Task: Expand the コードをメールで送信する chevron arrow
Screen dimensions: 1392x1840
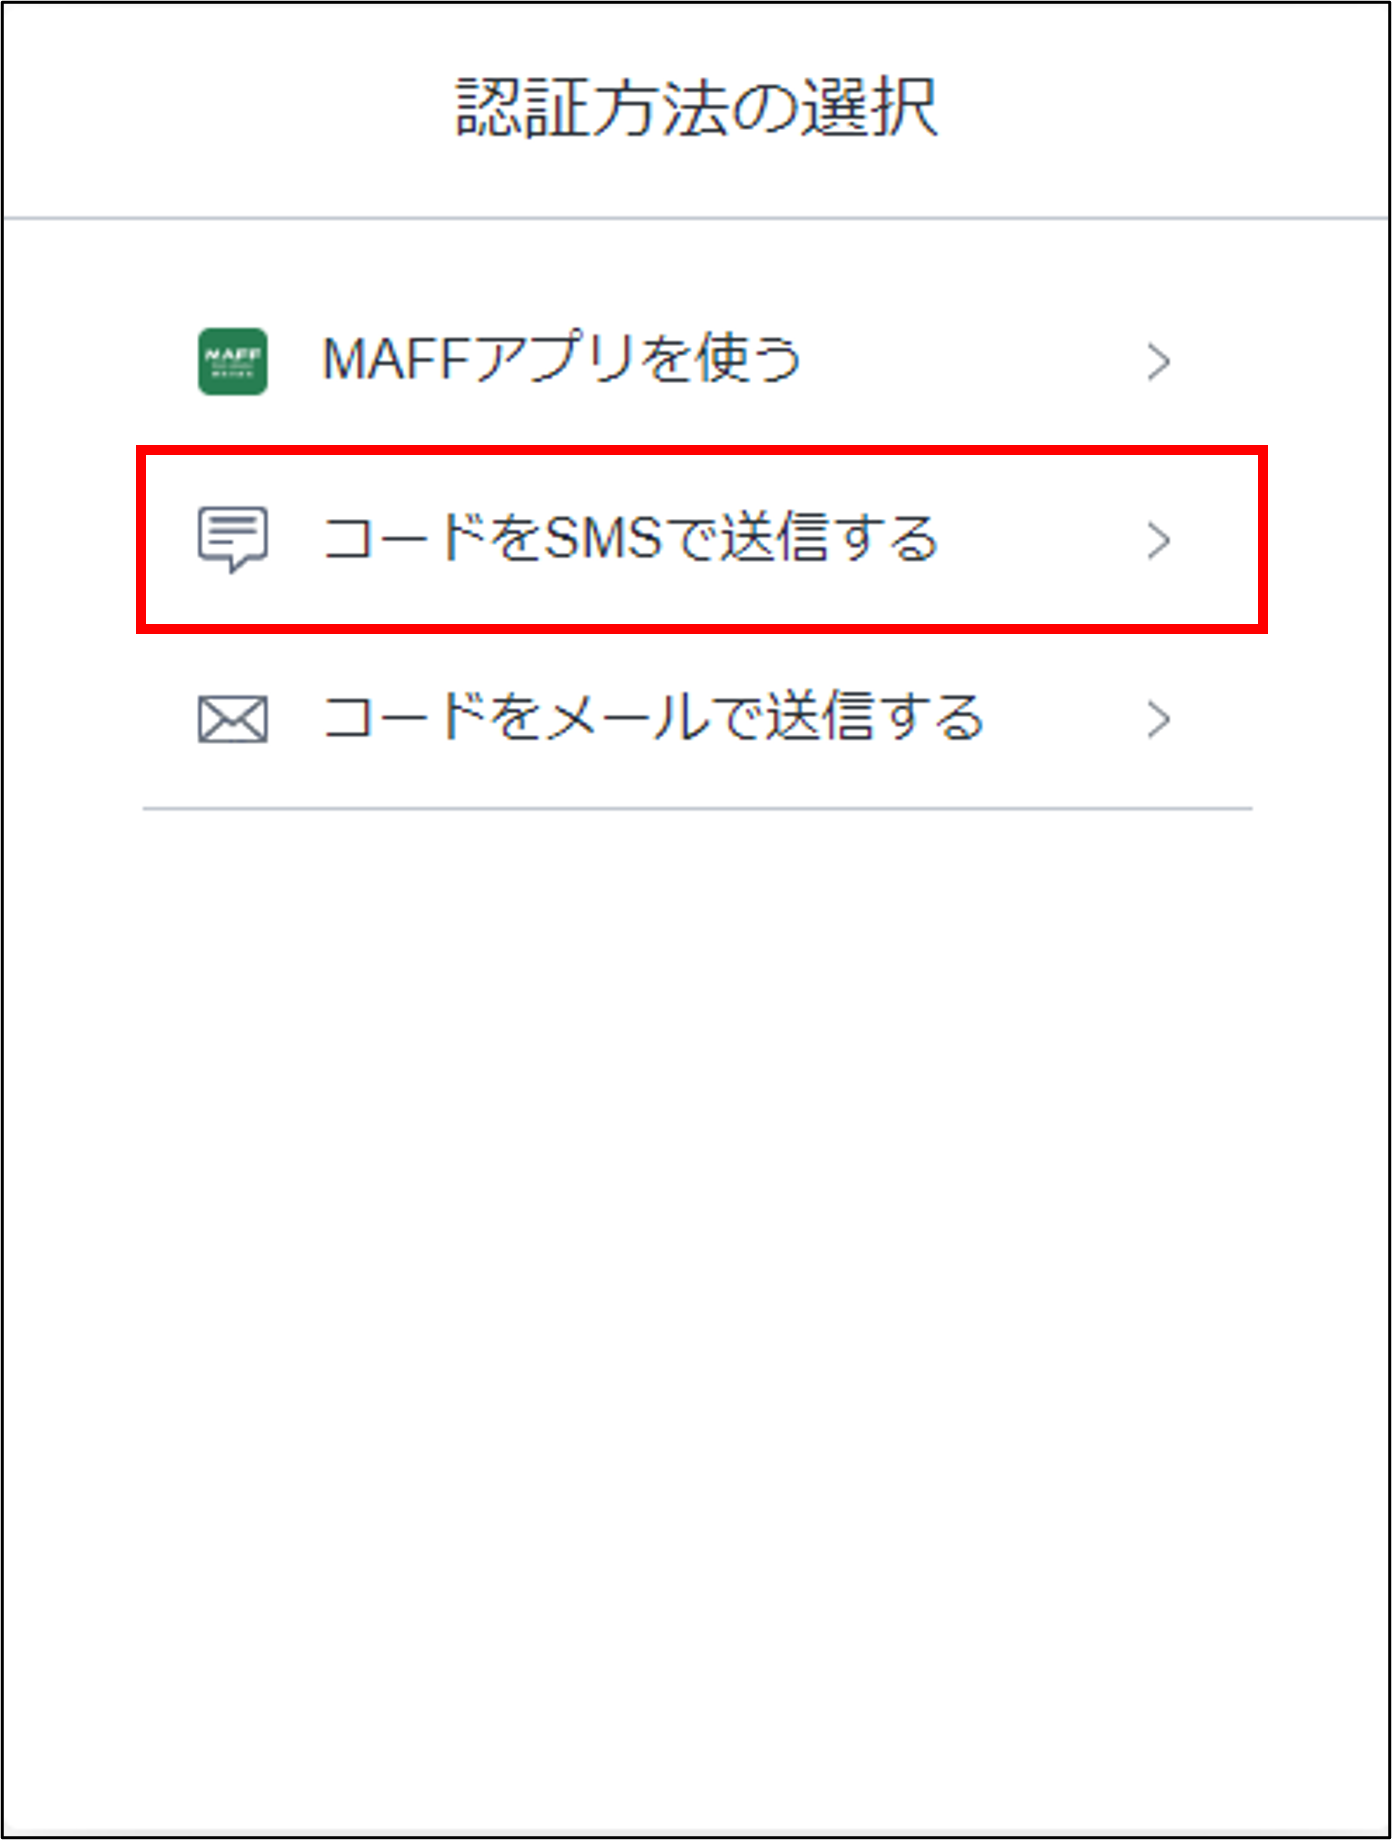Action: point(1158,719)
